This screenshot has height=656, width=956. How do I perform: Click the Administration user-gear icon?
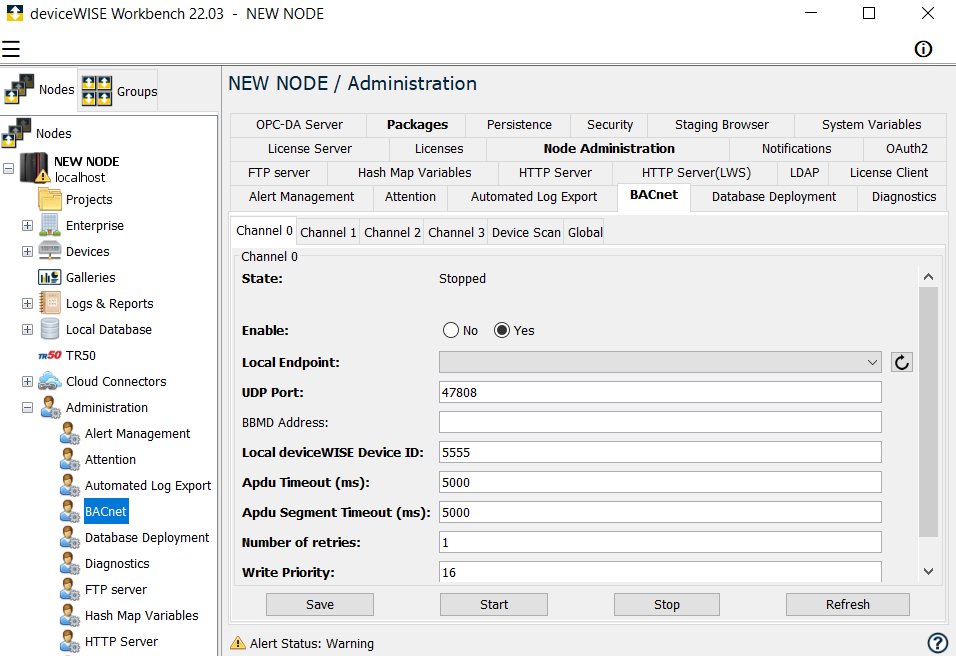[x=50, y=407]
